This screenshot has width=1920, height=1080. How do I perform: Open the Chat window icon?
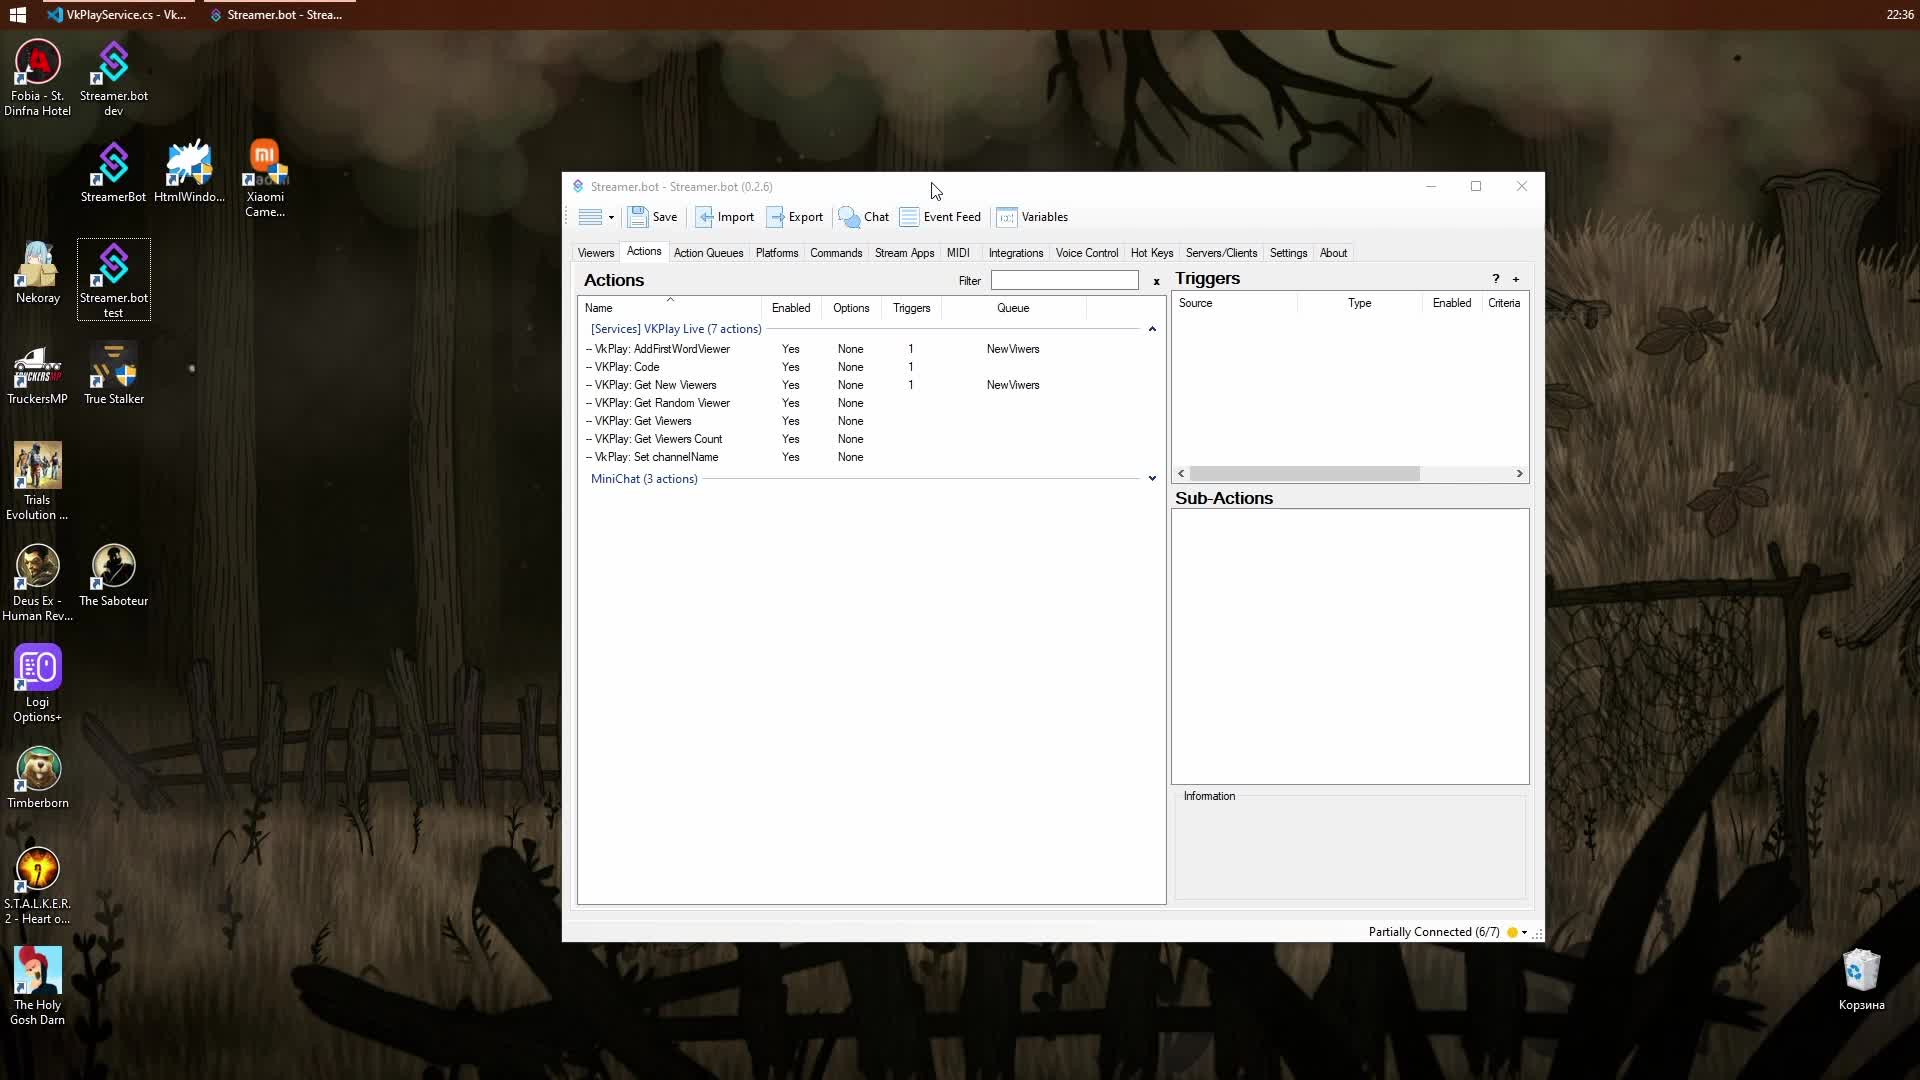coord(849,217)
